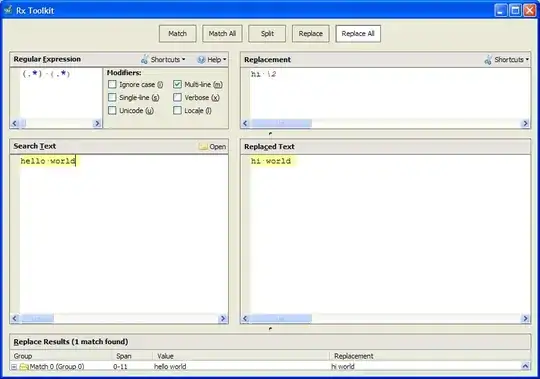Click the Search Text horizontal scrollbar thumb
This screenshot has height=379, width=540.
(x=38, y=318)
